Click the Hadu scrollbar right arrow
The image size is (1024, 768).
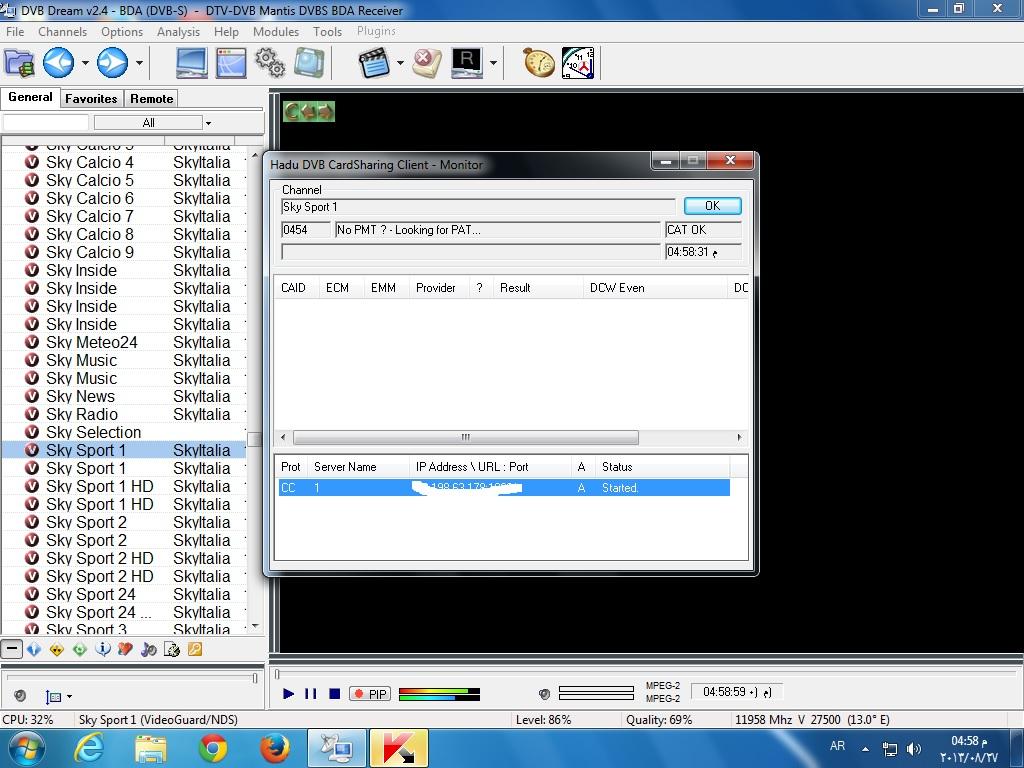(x=739, y=437)
